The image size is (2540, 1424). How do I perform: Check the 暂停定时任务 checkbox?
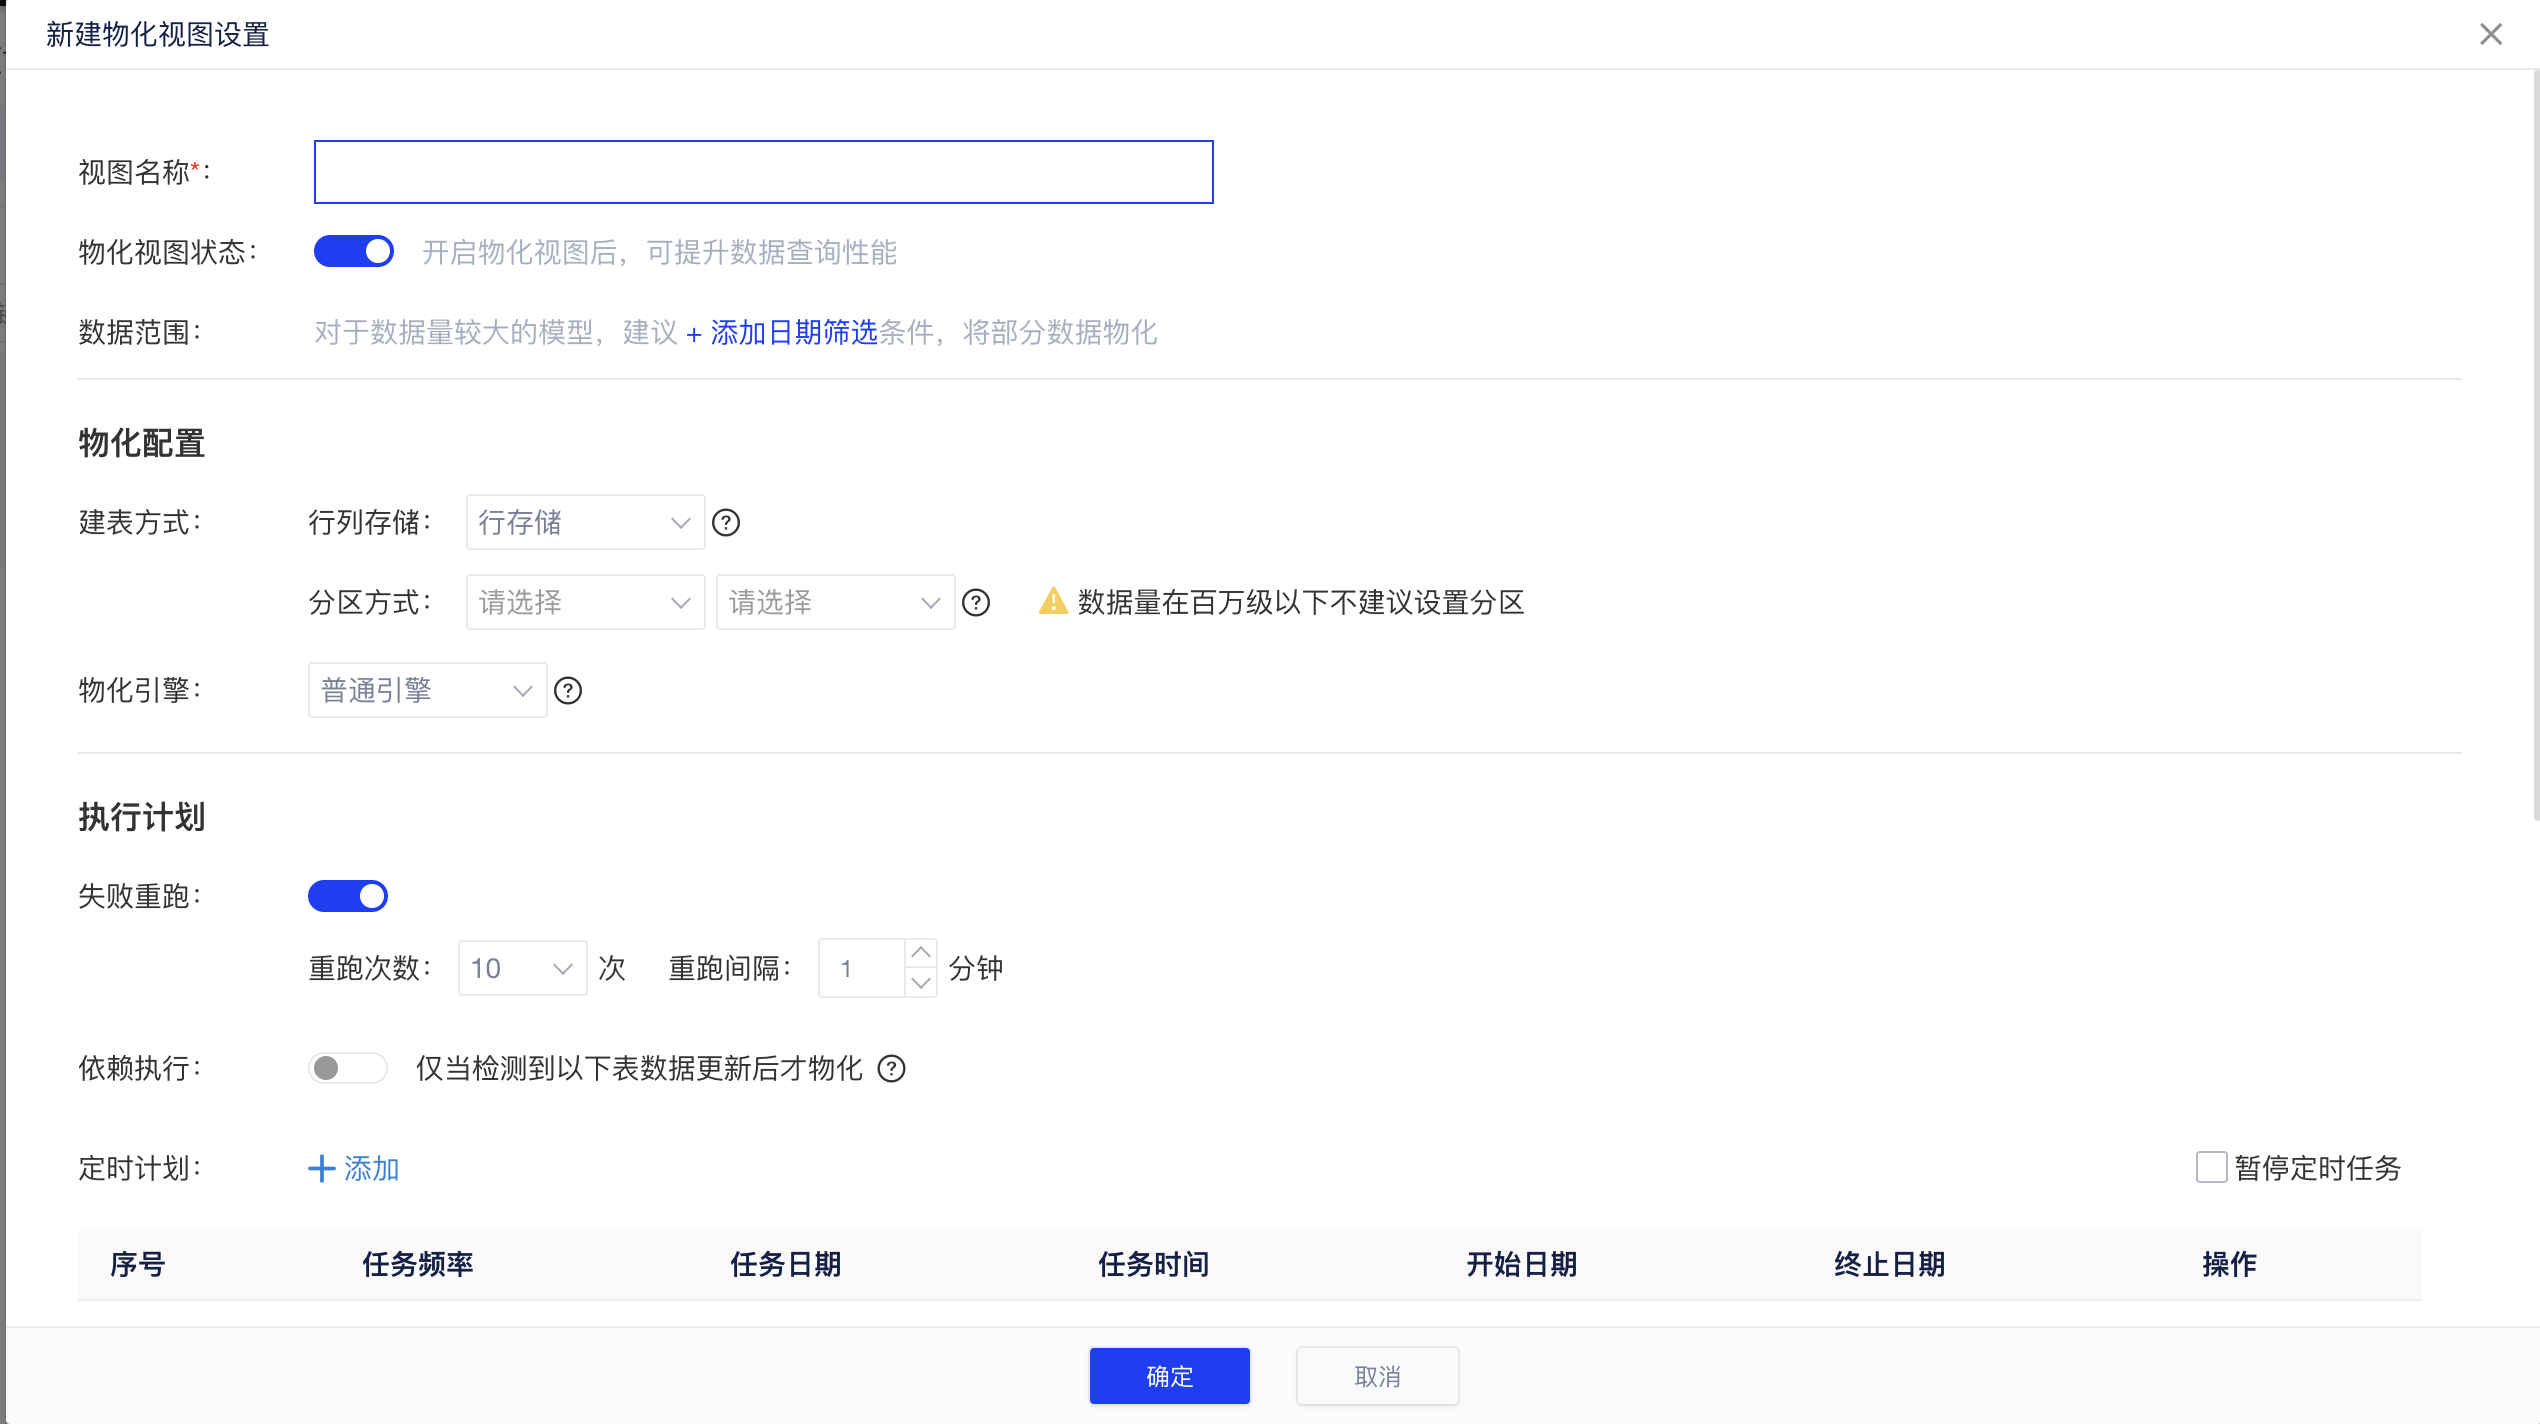[2210, 1168]
